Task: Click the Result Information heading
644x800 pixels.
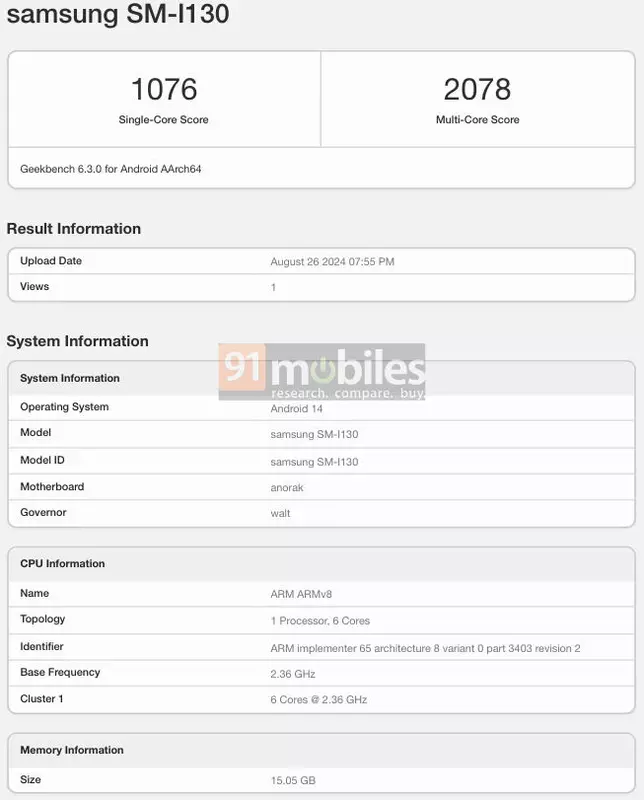Action: [x=74, y=229]
